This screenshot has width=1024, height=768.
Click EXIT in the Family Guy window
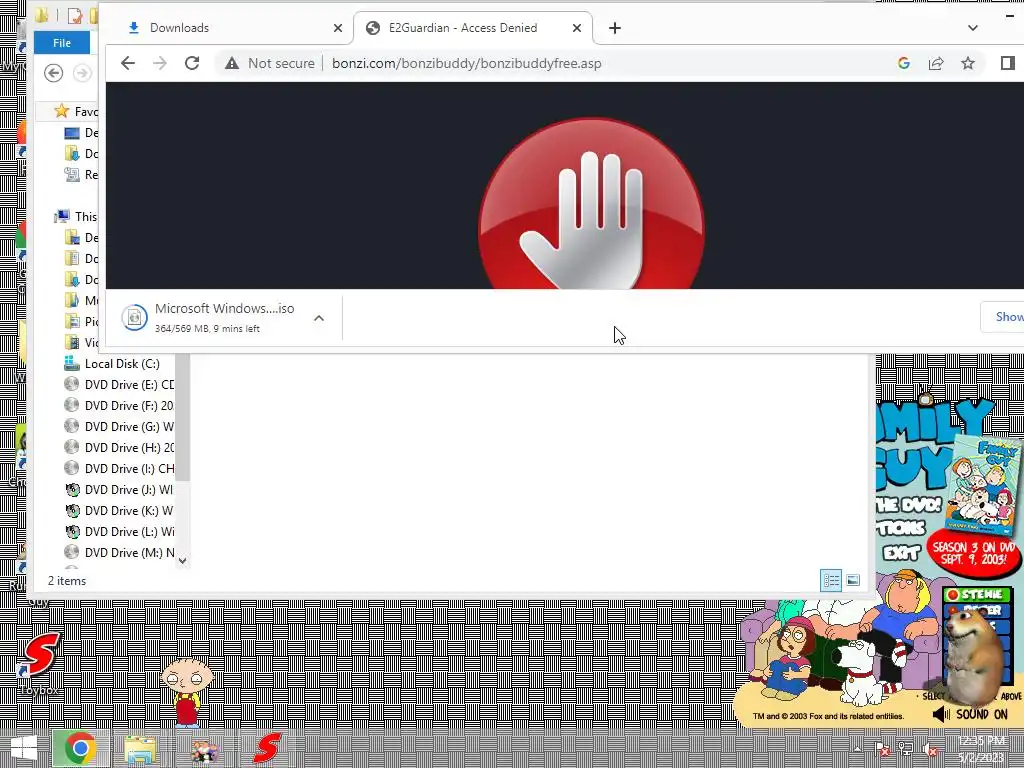[901, 552]
